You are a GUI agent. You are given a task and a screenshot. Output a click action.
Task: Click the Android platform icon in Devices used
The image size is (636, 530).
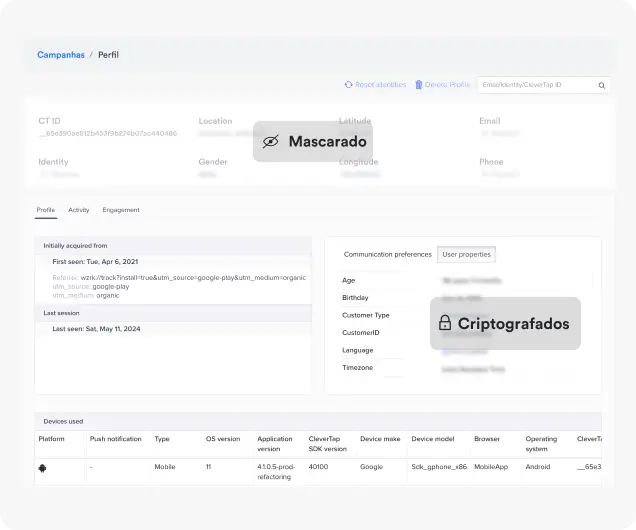(x=42, y=468)
